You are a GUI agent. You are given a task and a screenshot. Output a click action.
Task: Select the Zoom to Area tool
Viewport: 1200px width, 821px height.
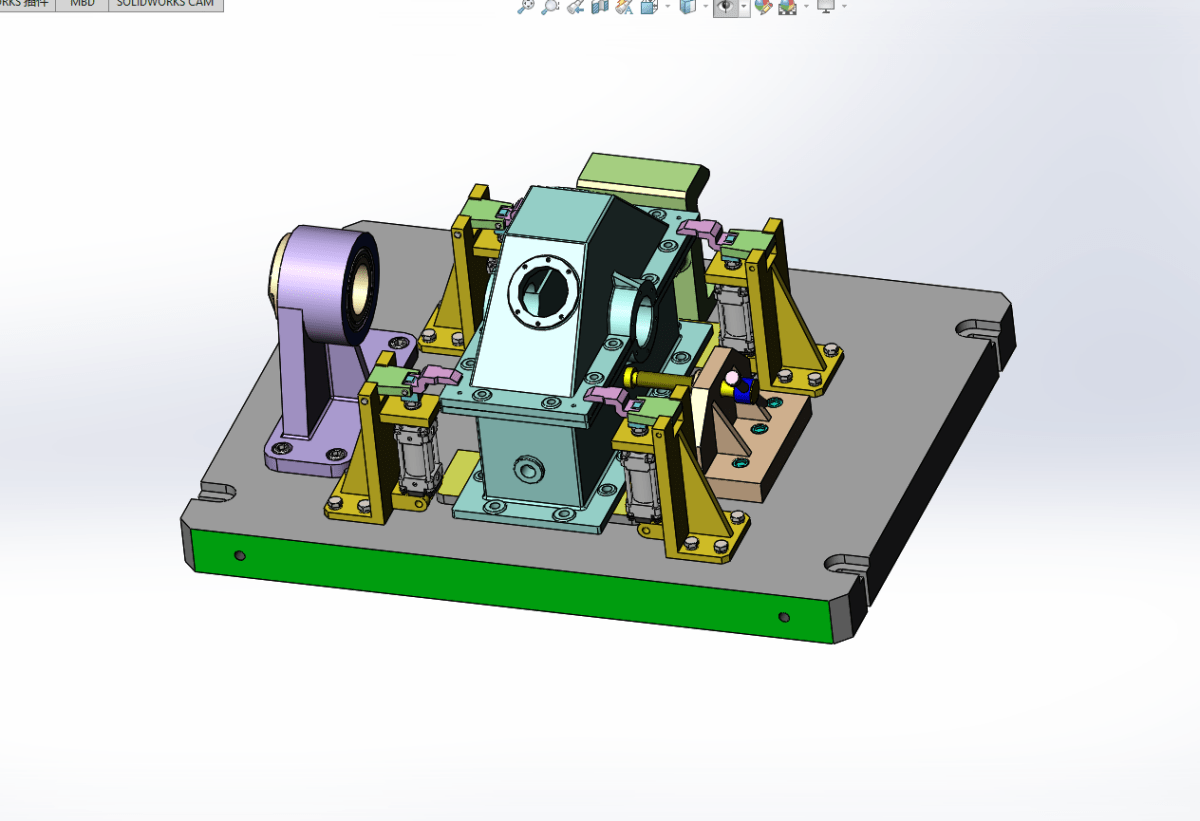tap(550, 6)
